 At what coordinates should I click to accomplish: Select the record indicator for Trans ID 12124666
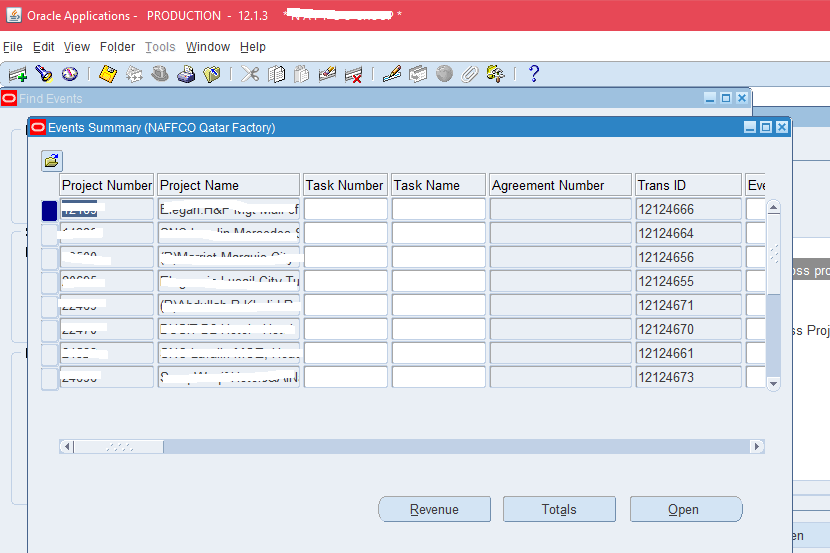[49, 210]
